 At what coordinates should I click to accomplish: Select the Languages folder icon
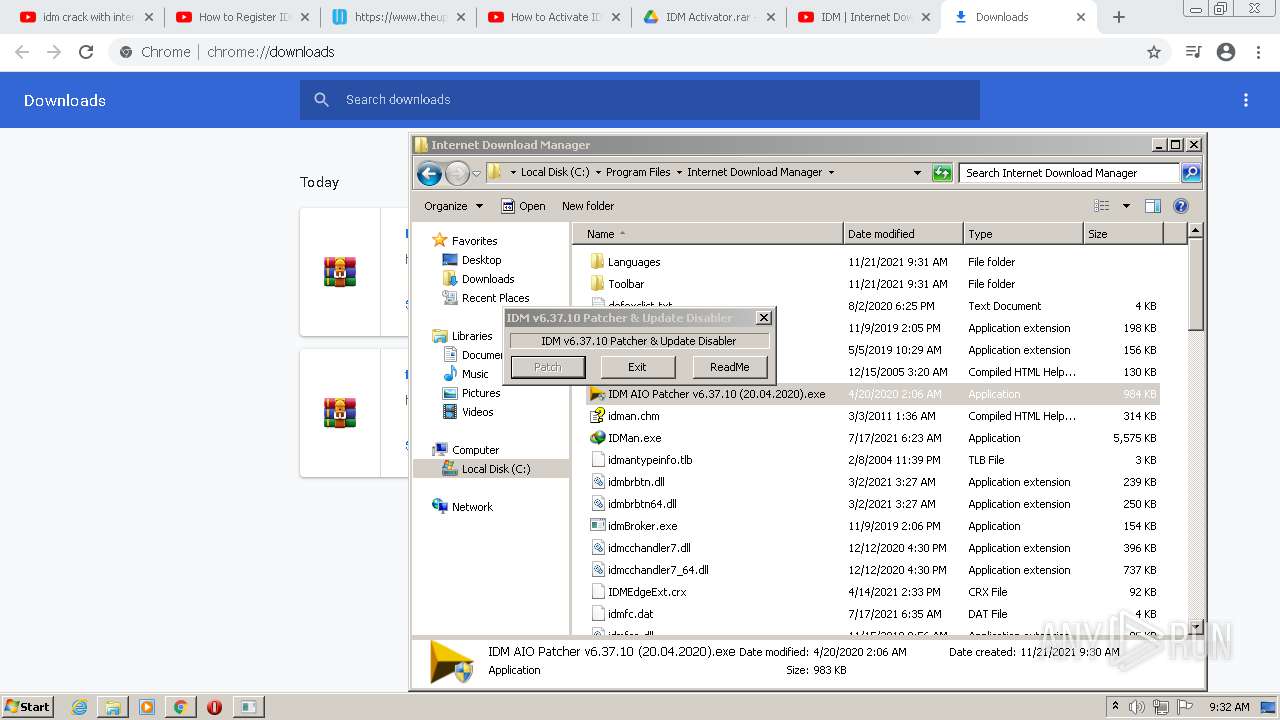click(597, 262)
